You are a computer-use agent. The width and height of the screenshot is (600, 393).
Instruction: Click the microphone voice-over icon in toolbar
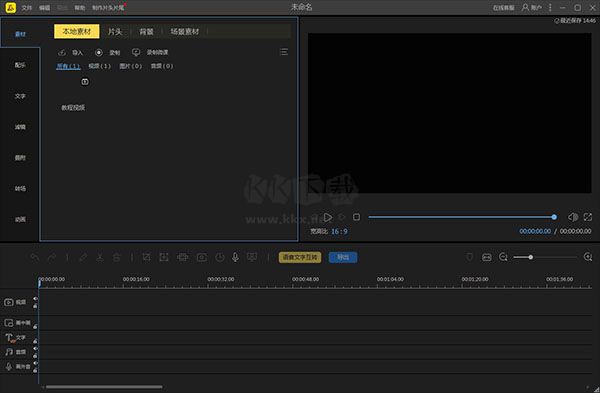click(x=235, y=258)
